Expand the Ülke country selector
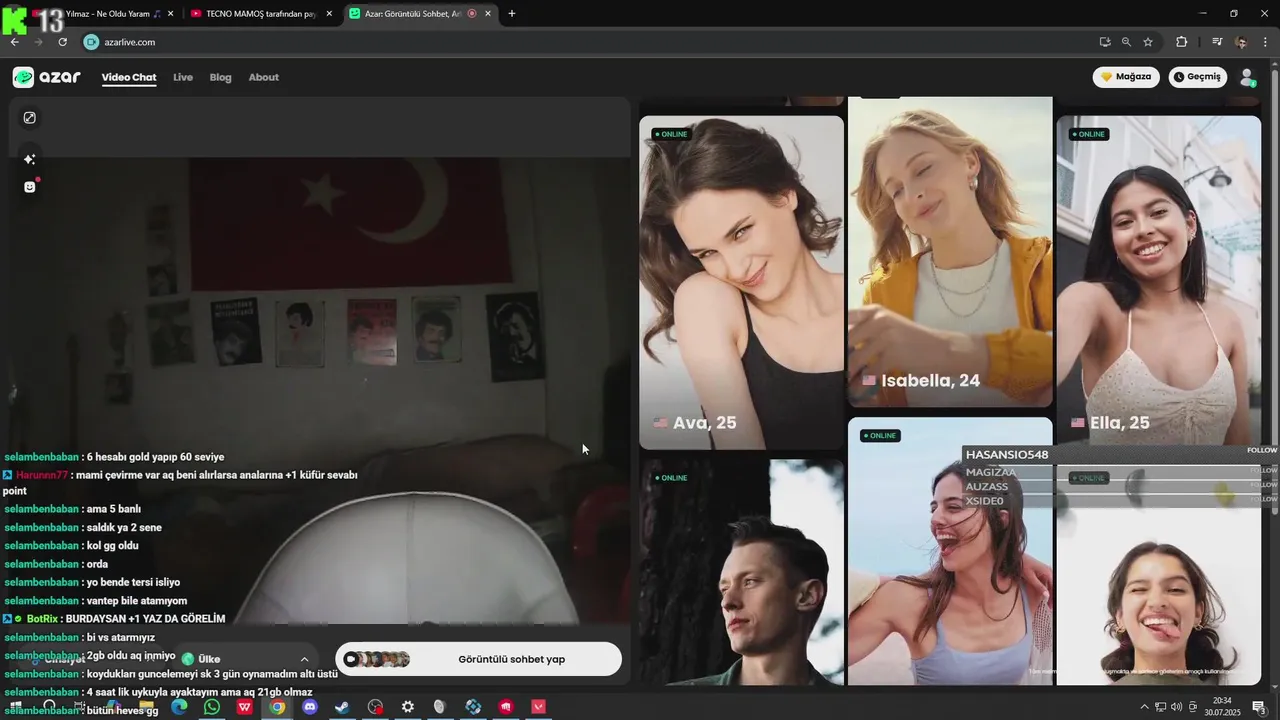Viewport: 1280px width, 720px height. click(245, 659)
